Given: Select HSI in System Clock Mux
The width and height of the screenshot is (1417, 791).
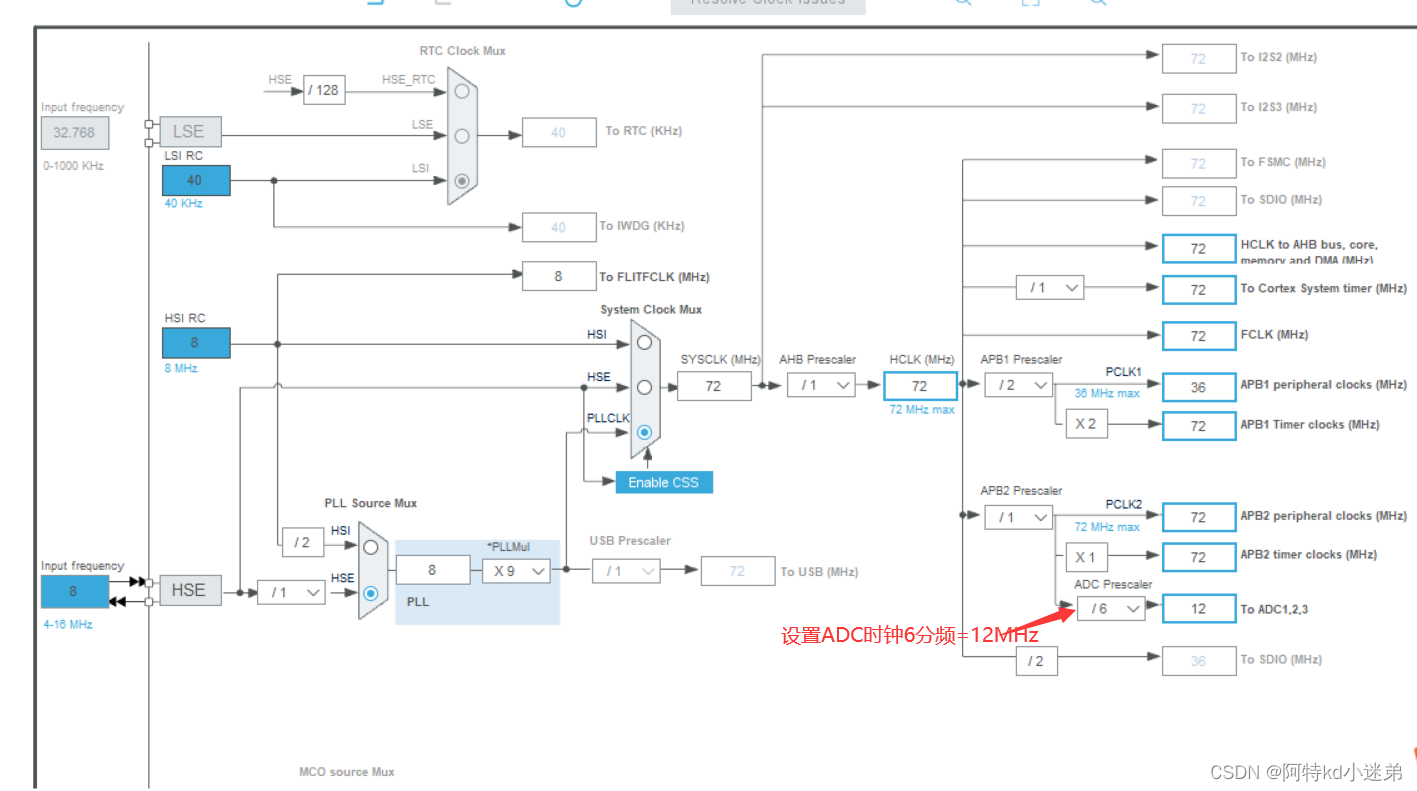Looking at the screenshot, I should [645, 342].
